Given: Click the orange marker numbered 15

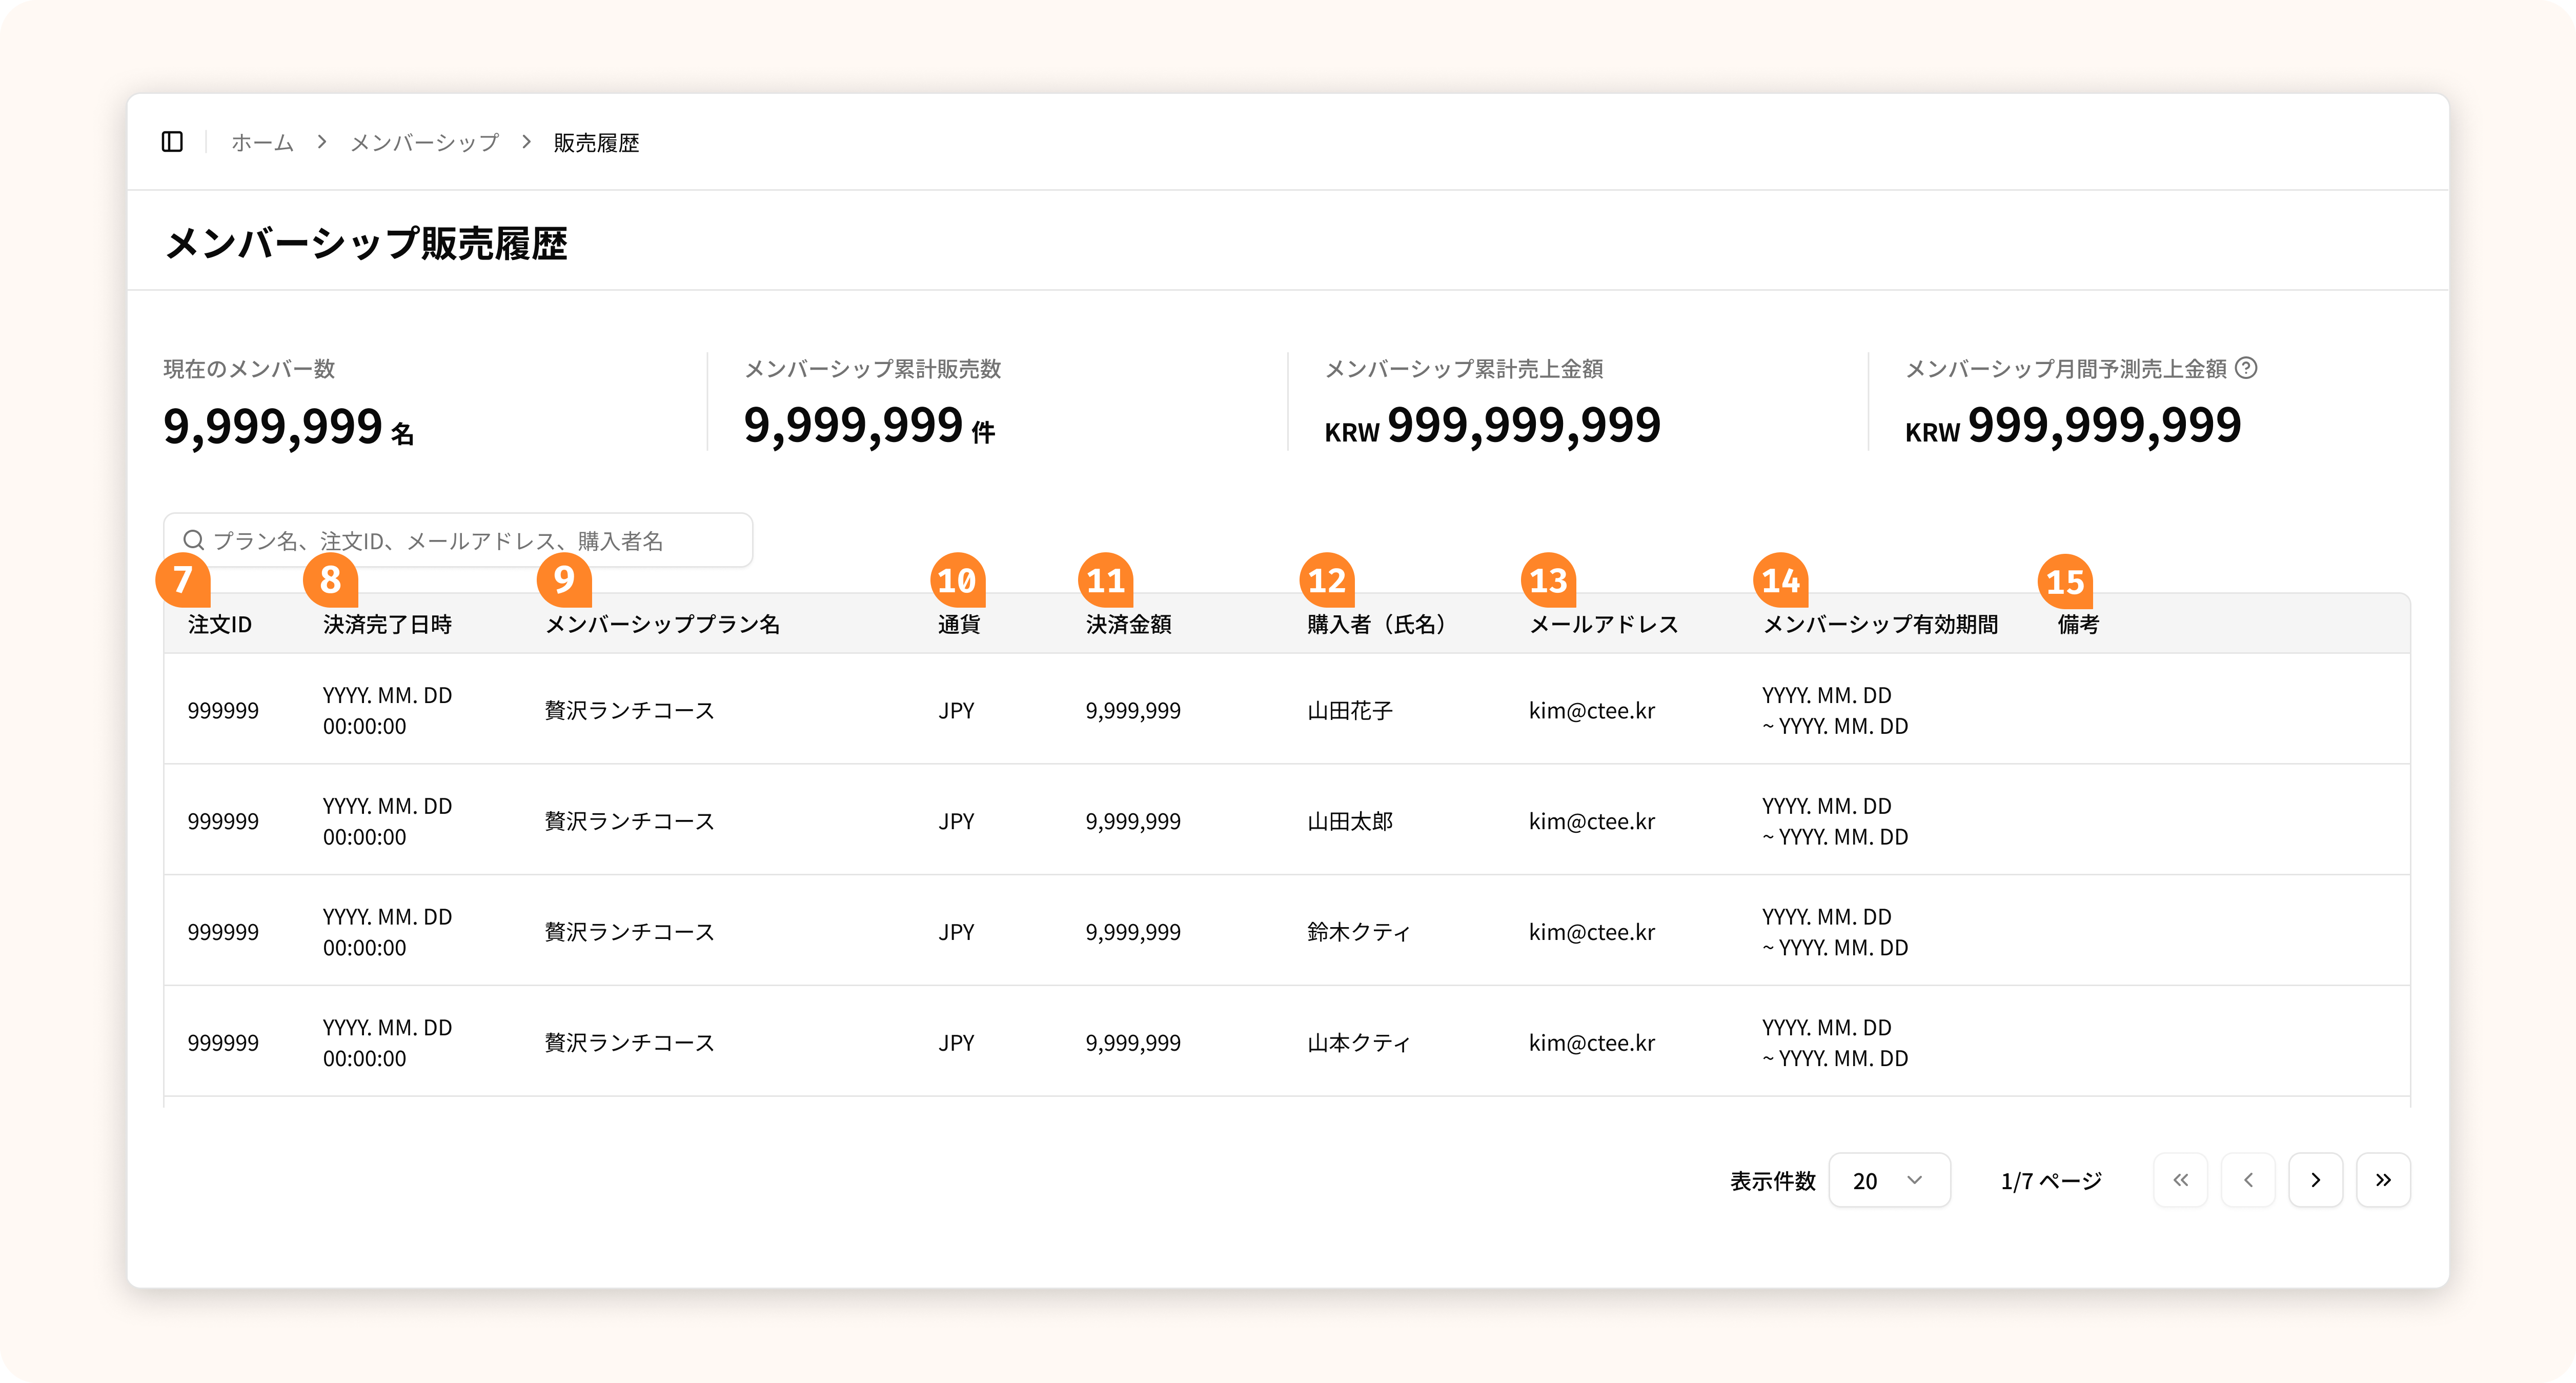Looking at the screenshot, I should (2065, 581).
